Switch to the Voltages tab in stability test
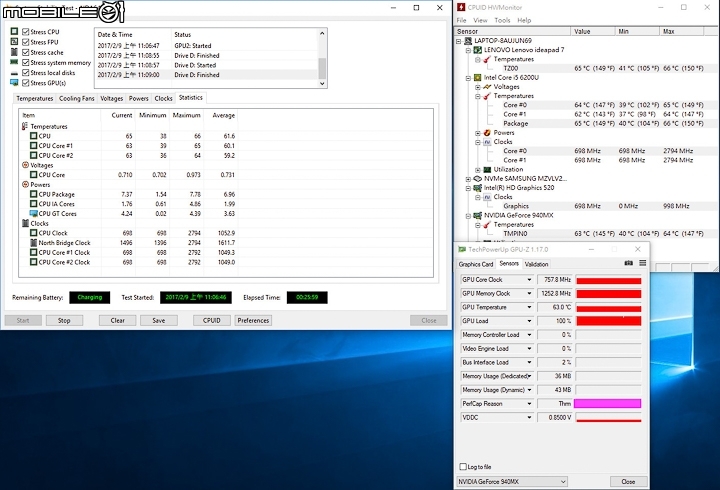 112,98
